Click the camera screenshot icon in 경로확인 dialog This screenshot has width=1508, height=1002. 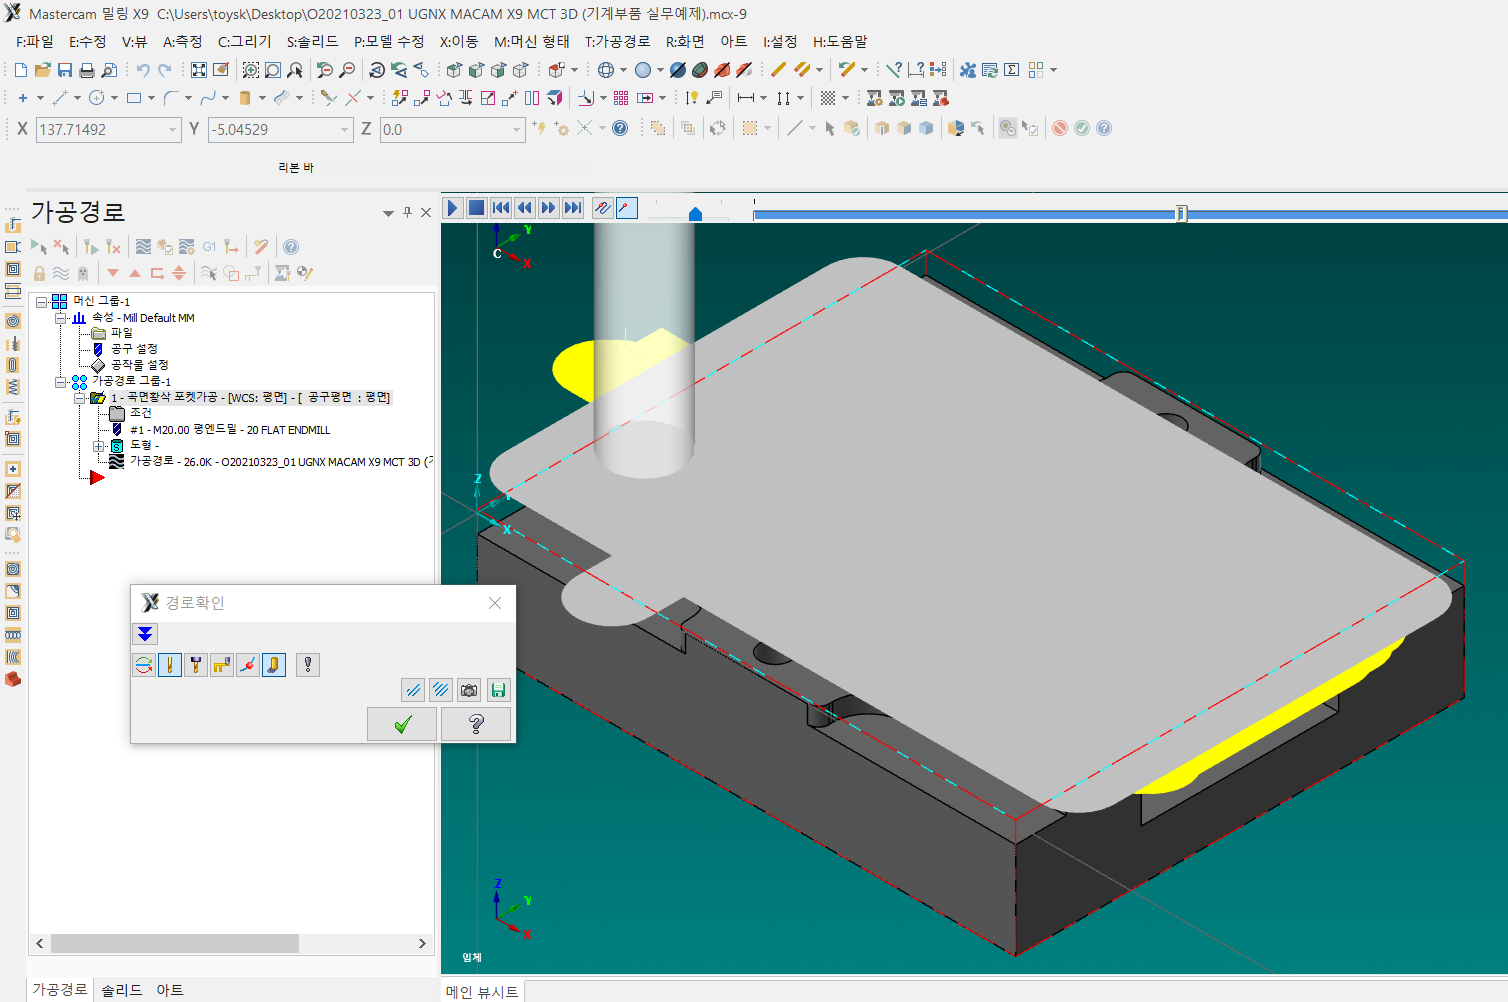[x=469, y=690]
